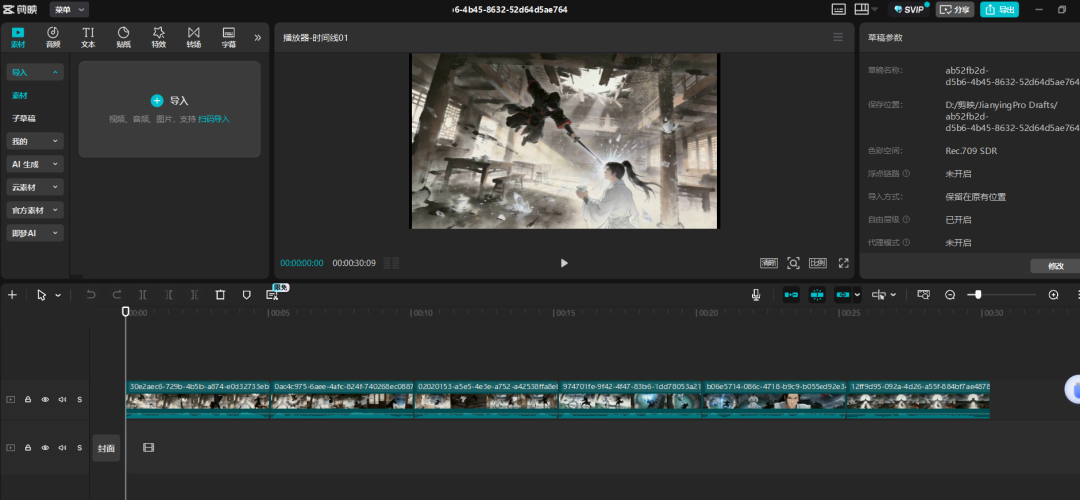Viewport: 1080px width, 500px height.
Task: Enter fullscreen preview mode
Action: point(843,263)
